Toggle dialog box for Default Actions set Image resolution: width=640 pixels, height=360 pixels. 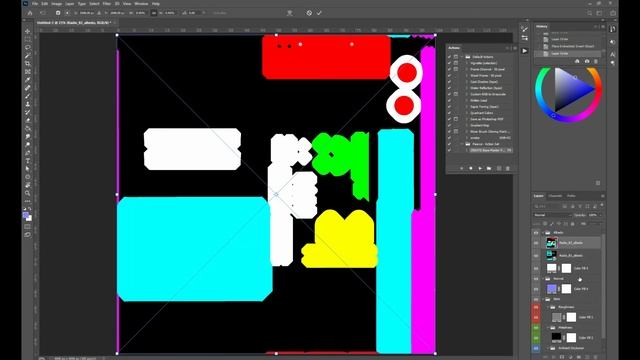[456, 57]
